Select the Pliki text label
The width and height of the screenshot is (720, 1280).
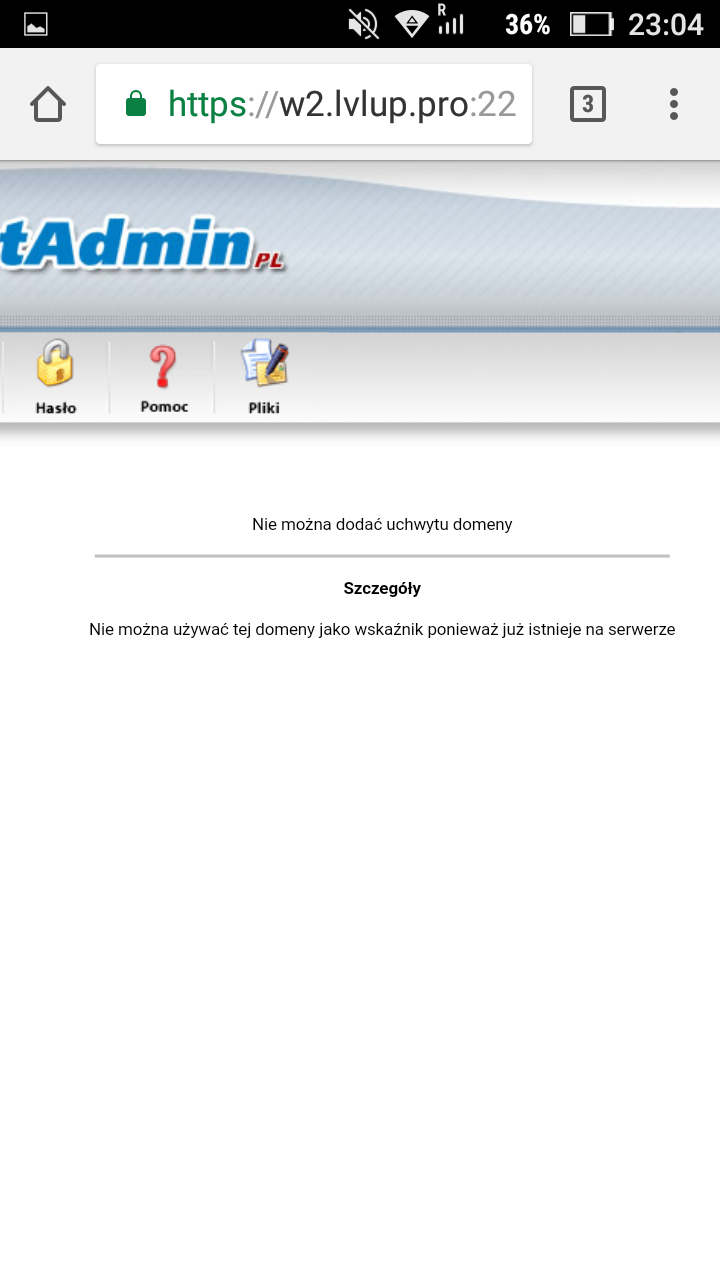(x=264, y=408)
